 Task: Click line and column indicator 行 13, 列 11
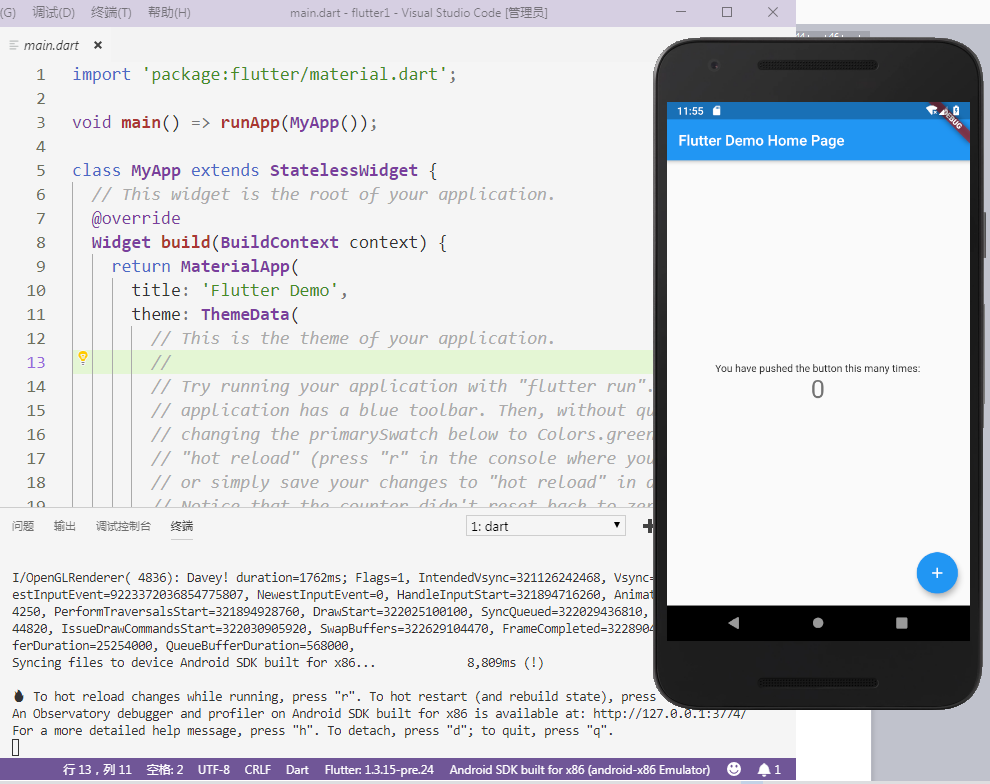(x=97, y=769)
